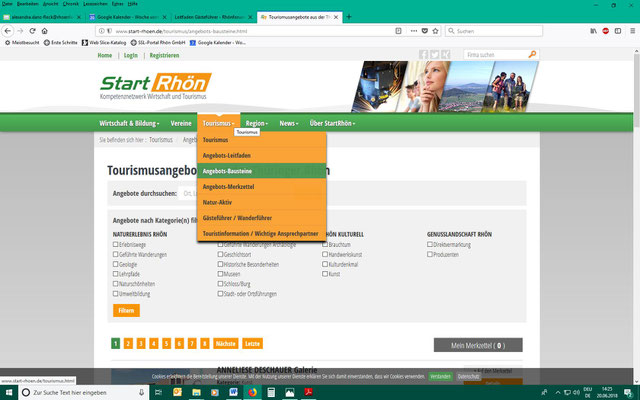Check the Museen checkbox

point(220,273)
